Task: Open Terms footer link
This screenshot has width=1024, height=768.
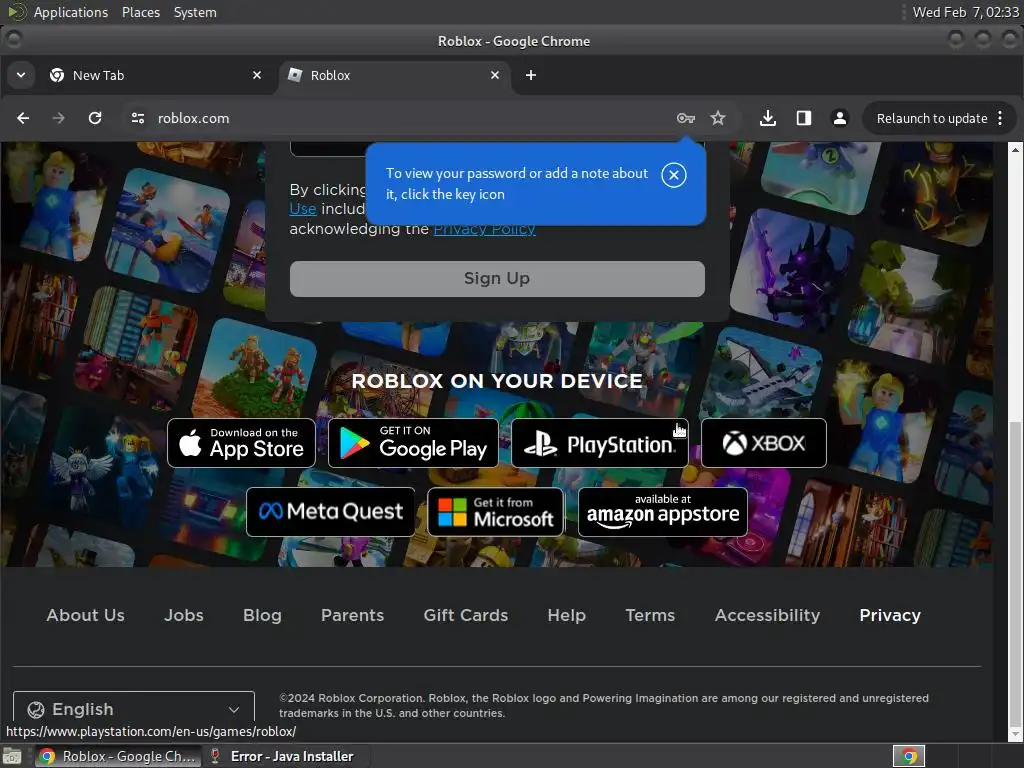Action: click(650, 615)
